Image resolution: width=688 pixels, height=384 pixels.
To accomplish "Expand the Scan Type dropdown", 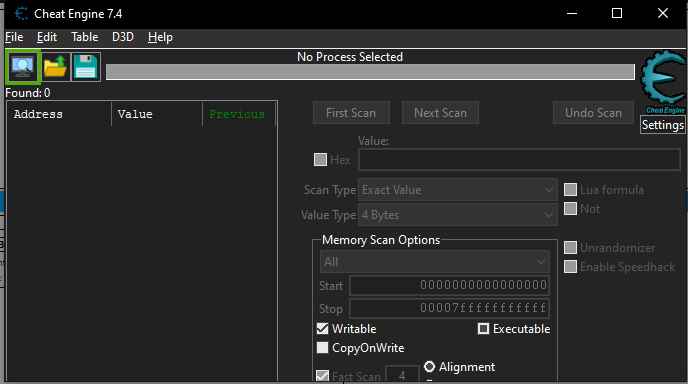I will (x=458, y=190).
